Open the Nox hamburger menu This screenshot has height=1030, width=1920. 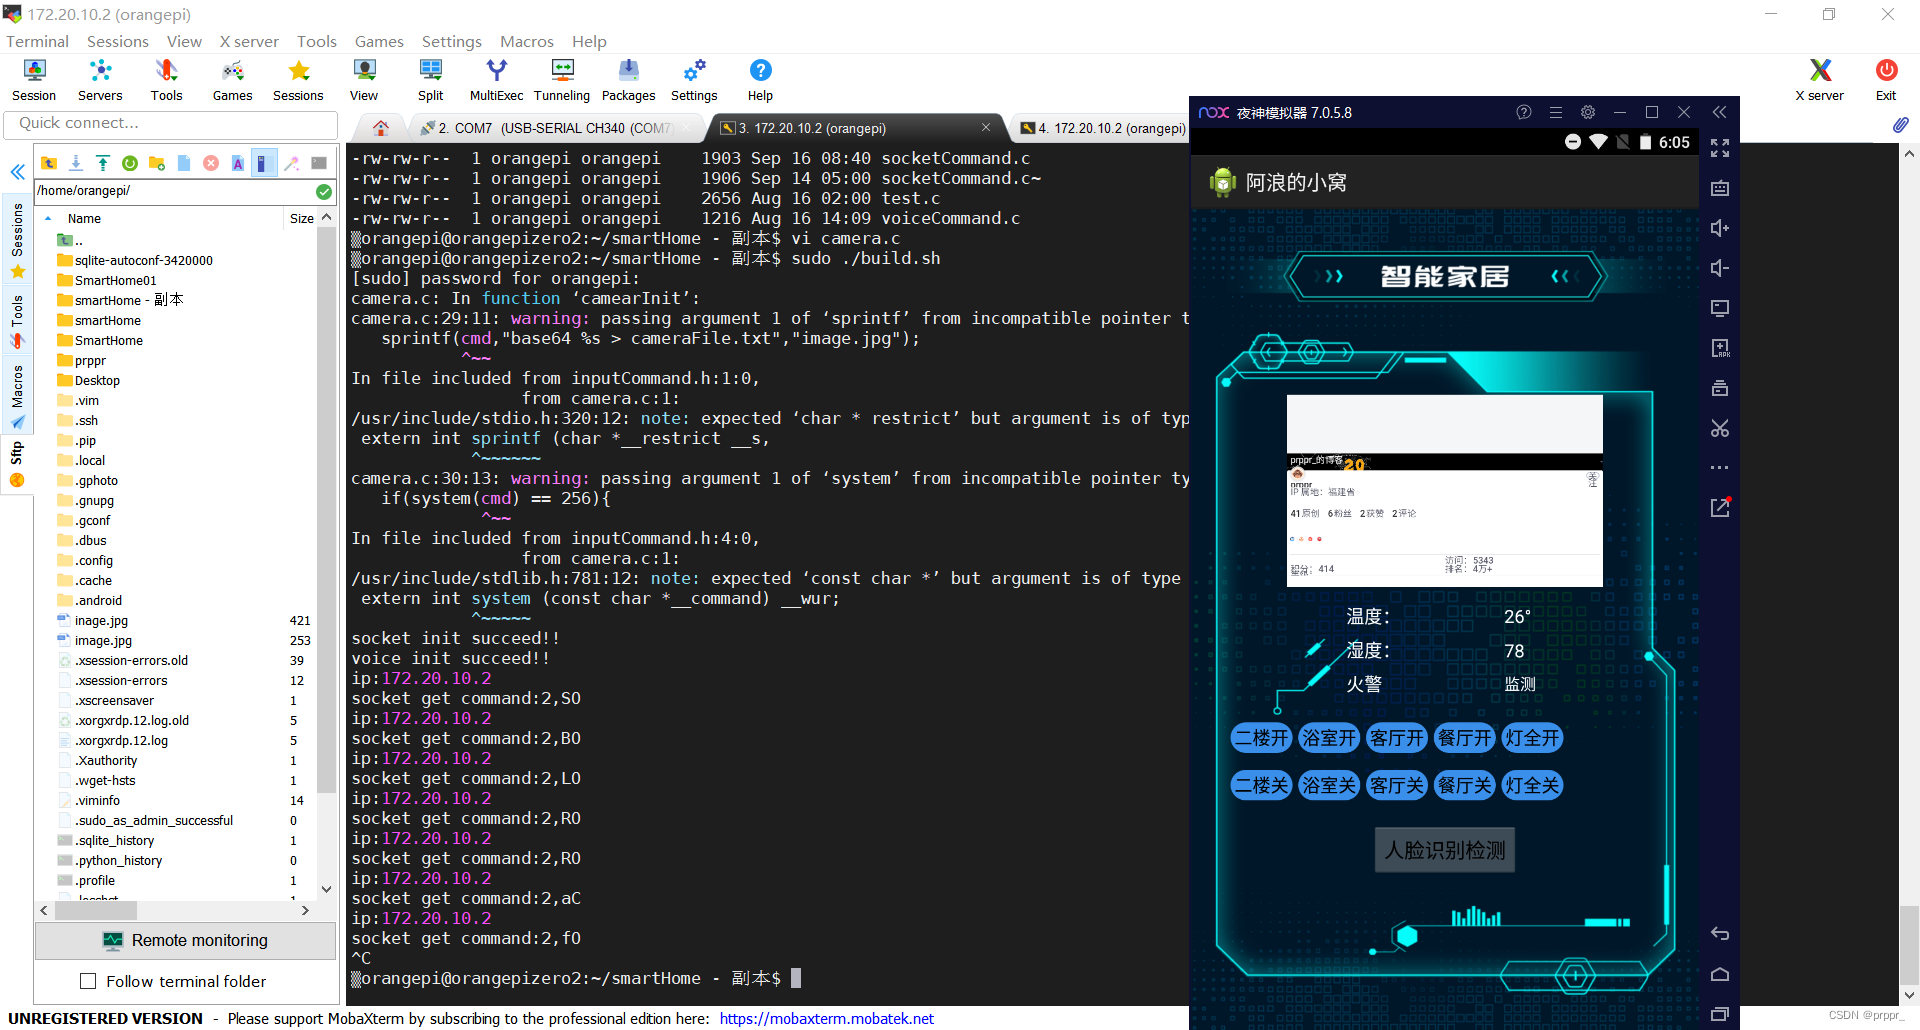tap(1556, 112)
